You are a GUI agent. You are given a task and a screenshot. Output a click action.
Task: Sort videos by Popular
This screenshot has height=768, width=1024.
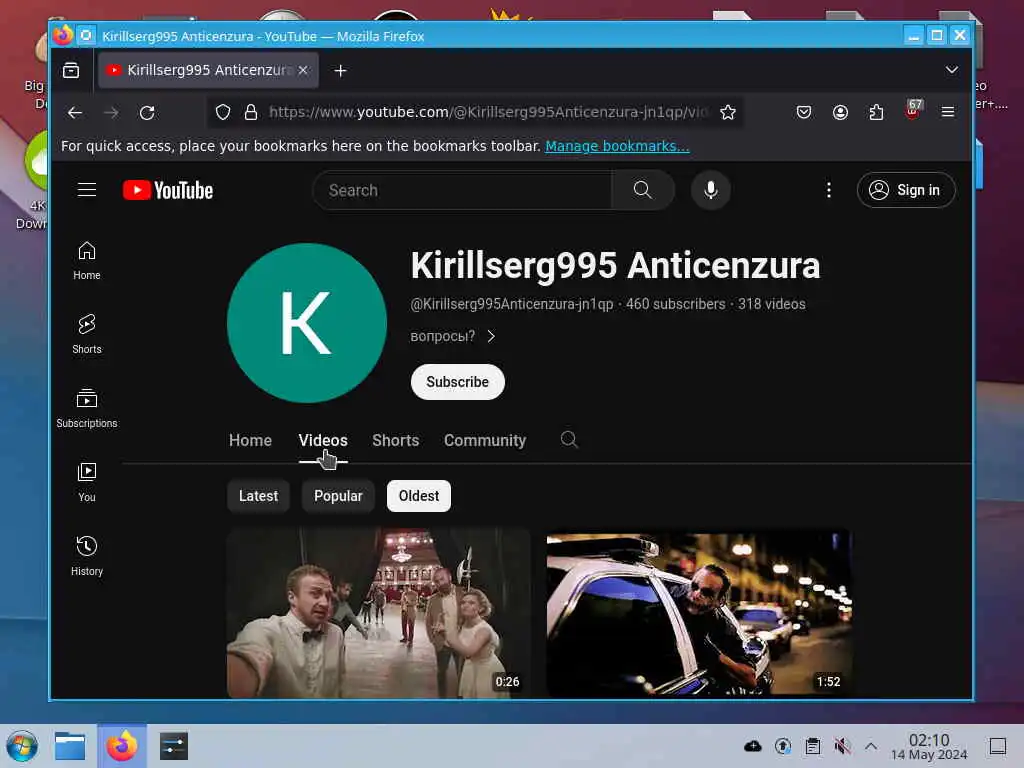coord(338,496)
